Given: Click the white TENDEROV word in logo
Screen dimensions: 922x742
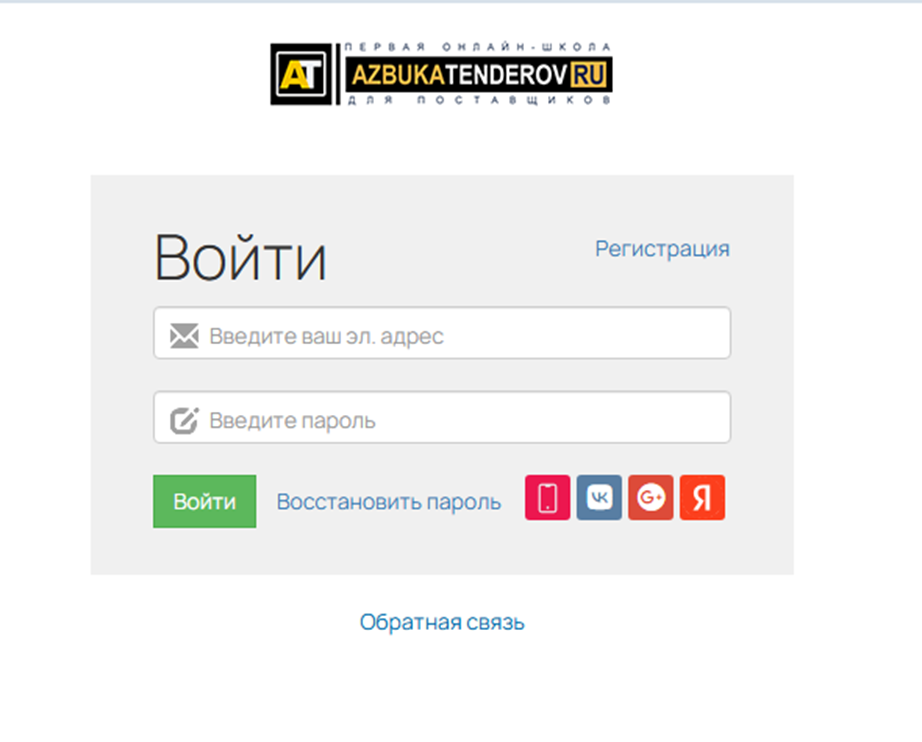Looking at the screenshot, I should coord(506,75).
